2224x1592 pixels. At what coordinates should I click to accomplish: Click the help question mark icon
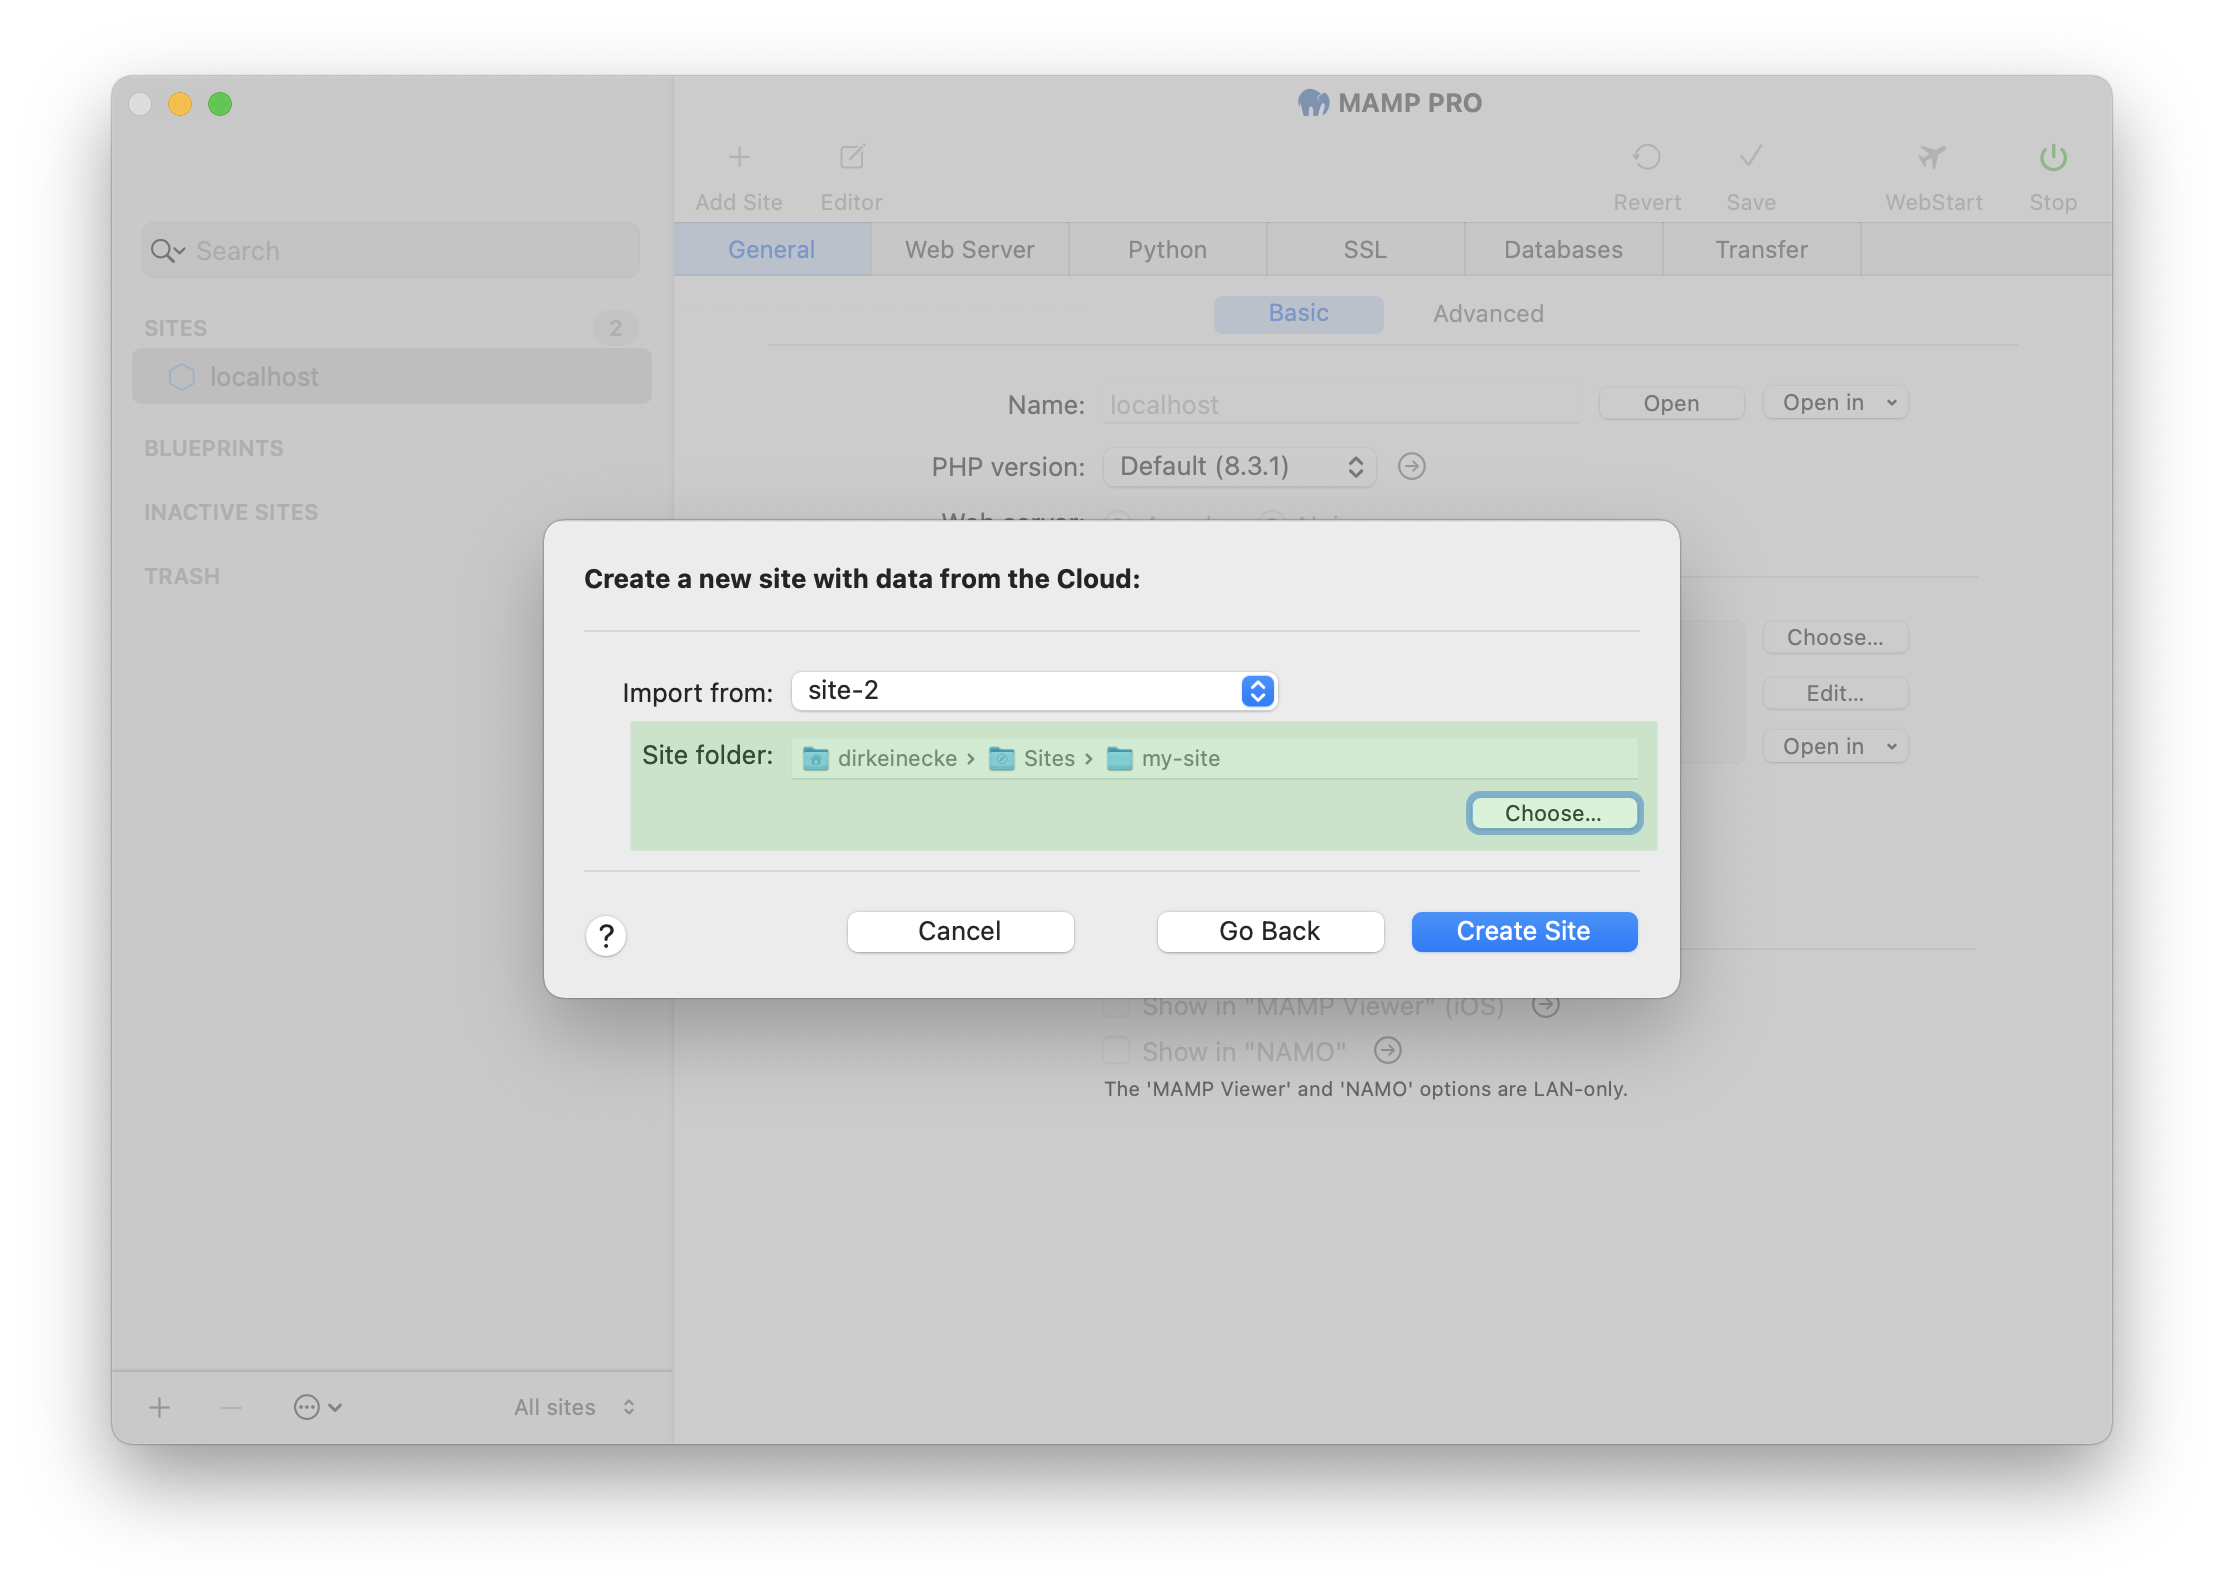pos(605,934)
